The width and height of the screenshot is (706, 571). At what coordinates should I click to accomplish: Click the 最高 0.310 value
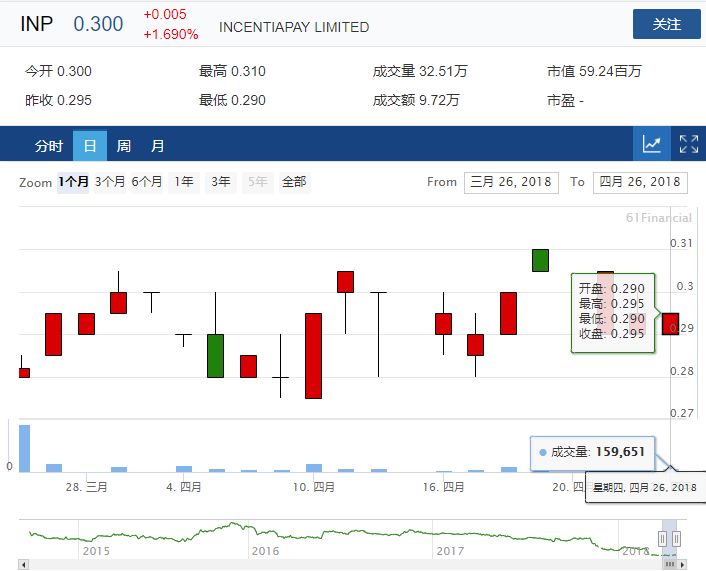click(232, 71)
